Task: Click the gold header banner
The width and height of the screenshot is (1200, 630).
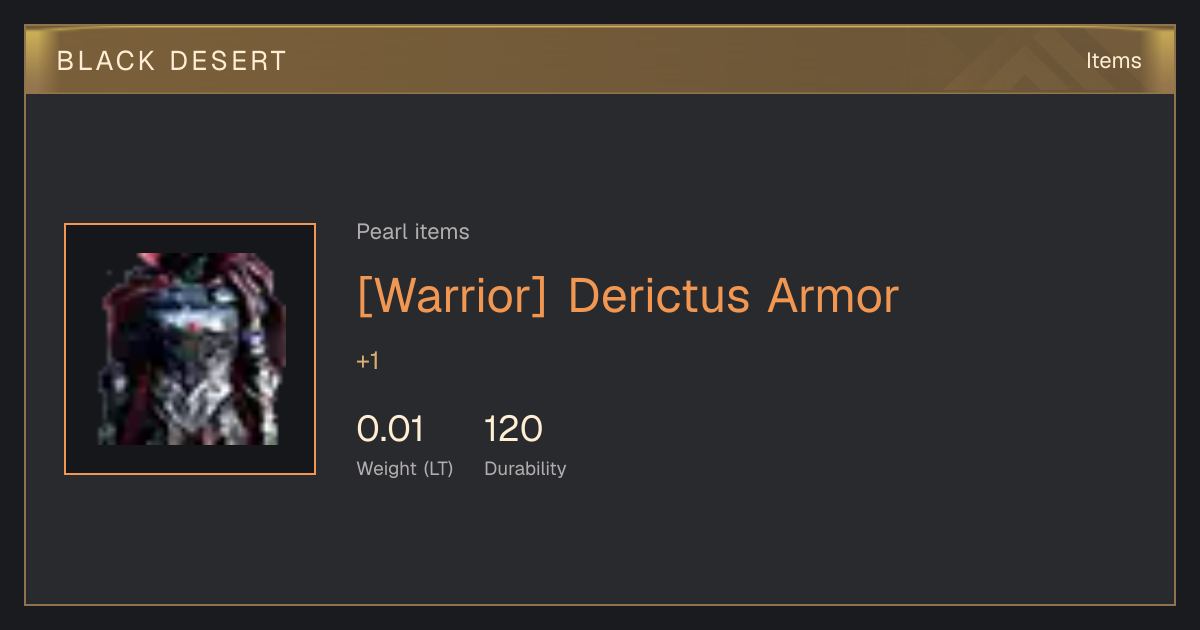Action: (x=600, y=60)
